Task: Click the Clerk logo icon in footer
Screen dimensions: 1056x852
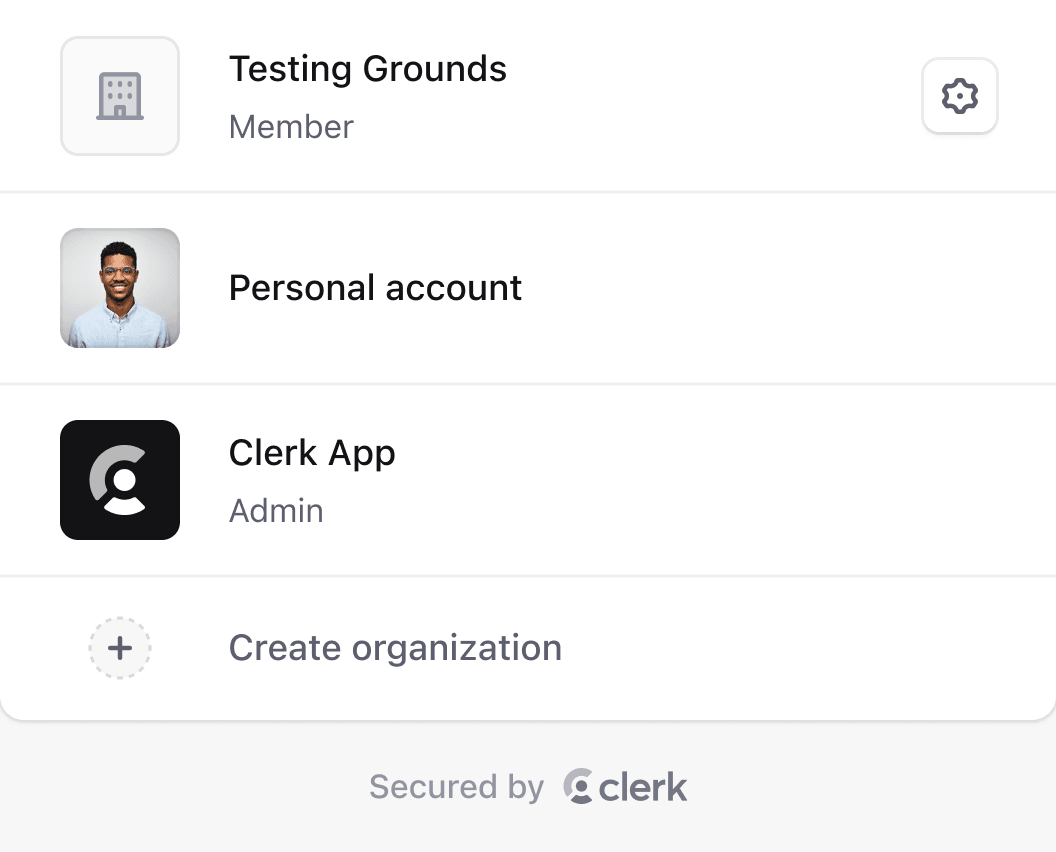Action: [x=578, y=786]
